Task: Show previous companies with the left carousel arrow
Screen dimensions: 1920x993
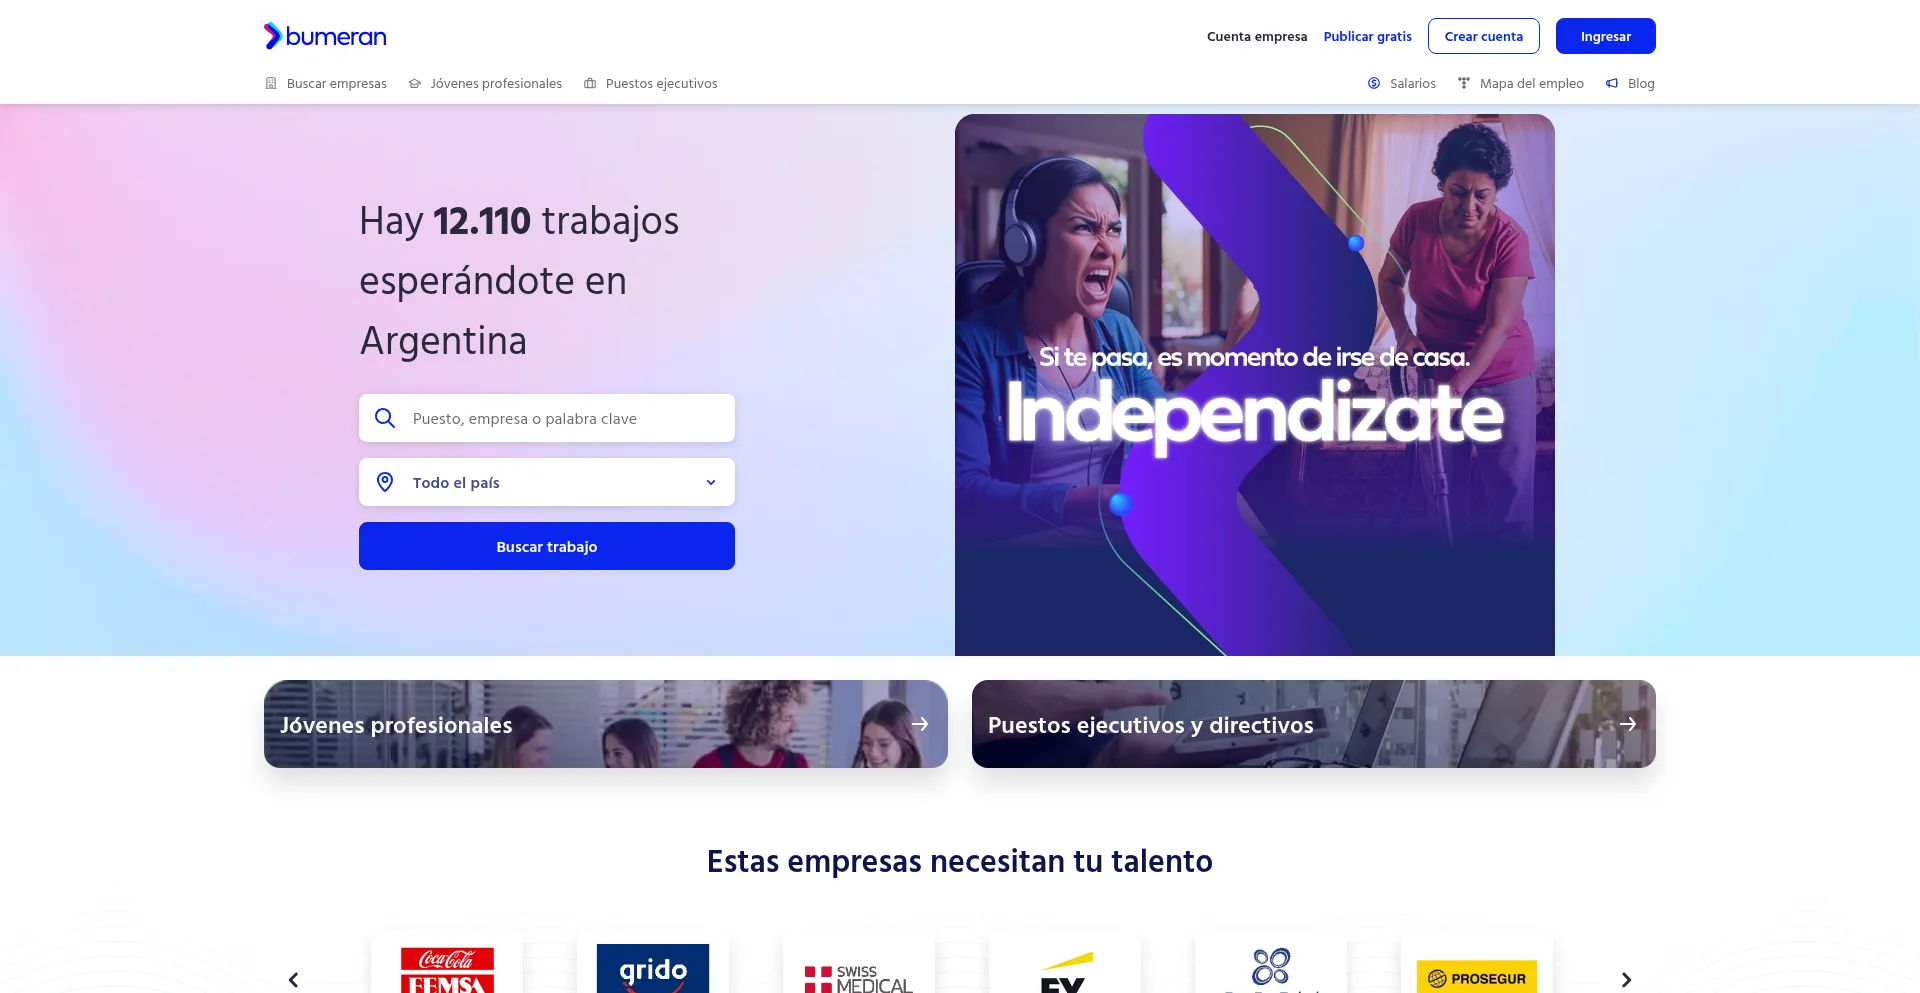Action: click(x=293, y=980)
